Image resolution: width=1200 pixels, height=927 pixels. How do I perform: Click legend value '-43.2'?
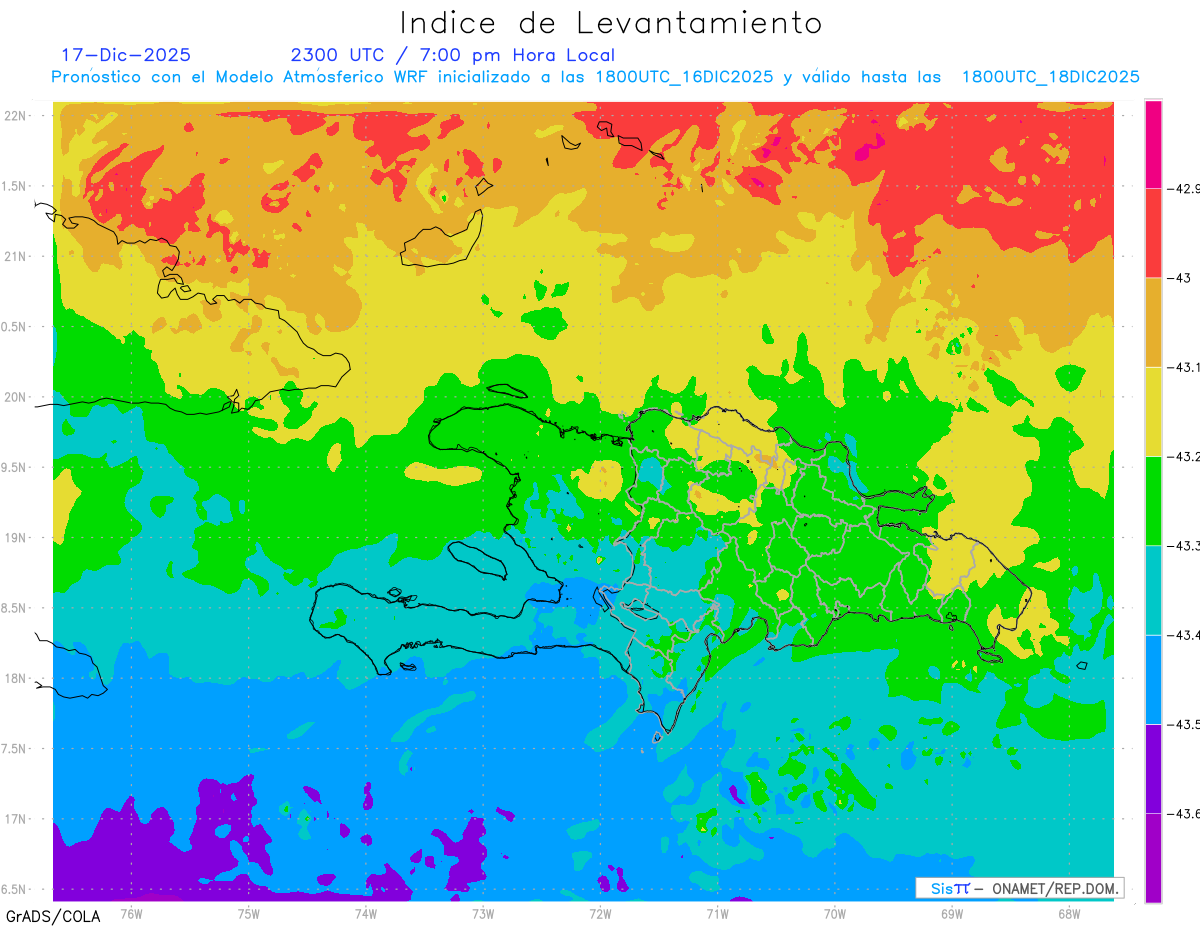[x=1185, y=456]
